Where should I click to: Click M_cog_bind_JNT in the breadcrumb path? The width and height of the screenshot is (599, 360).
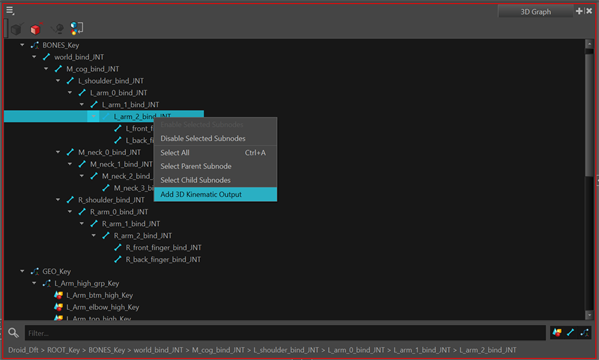(x=218, y=350)
